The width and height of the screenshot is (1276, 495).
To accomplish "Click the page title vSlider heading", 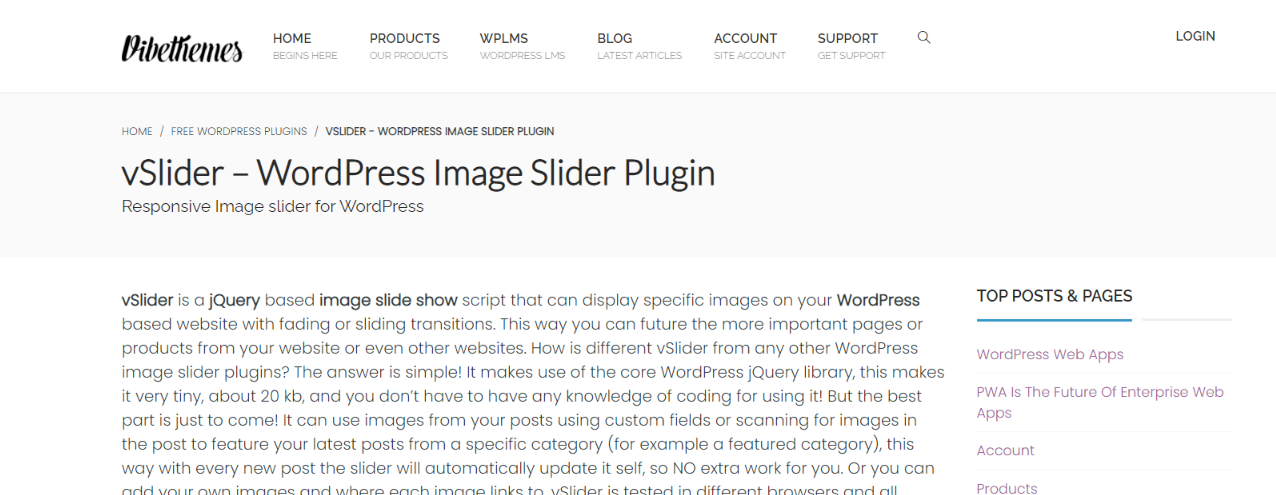I will (418, 173).
